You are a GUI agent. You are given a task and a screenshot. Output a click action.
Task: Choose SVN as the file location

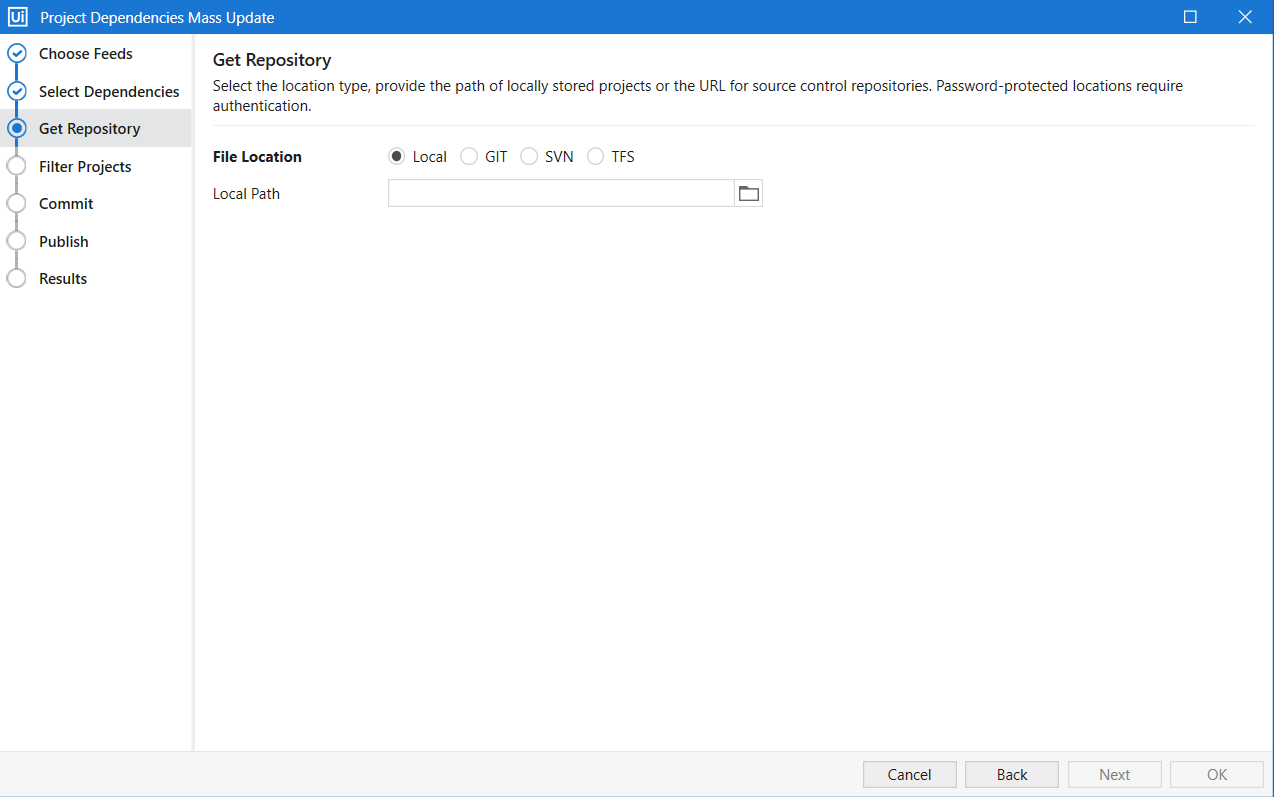(x=529, y=157)
